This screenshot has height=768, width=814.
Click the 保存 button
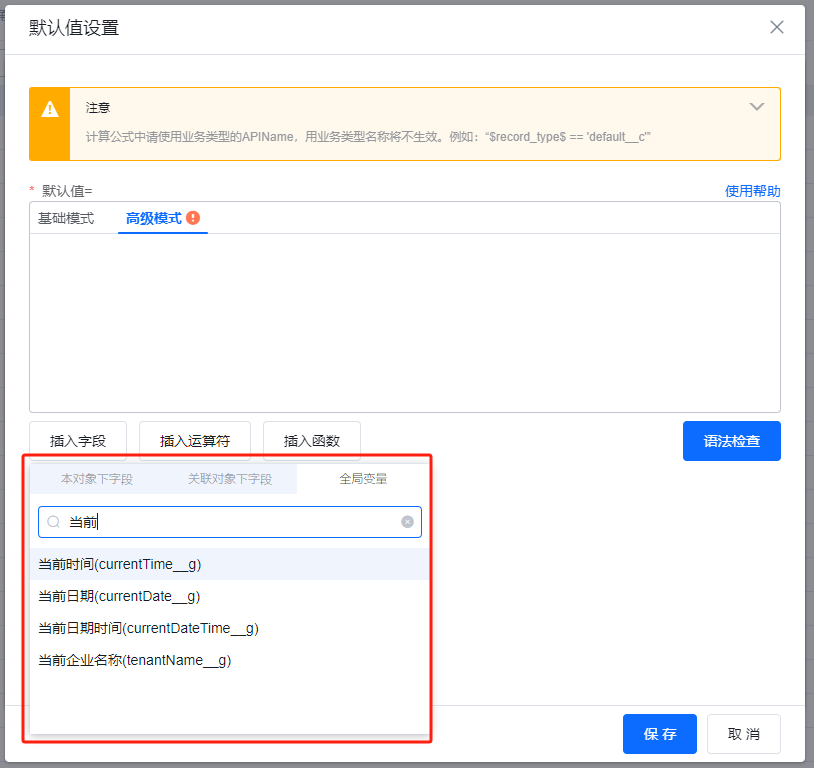(x=660, y=734)
